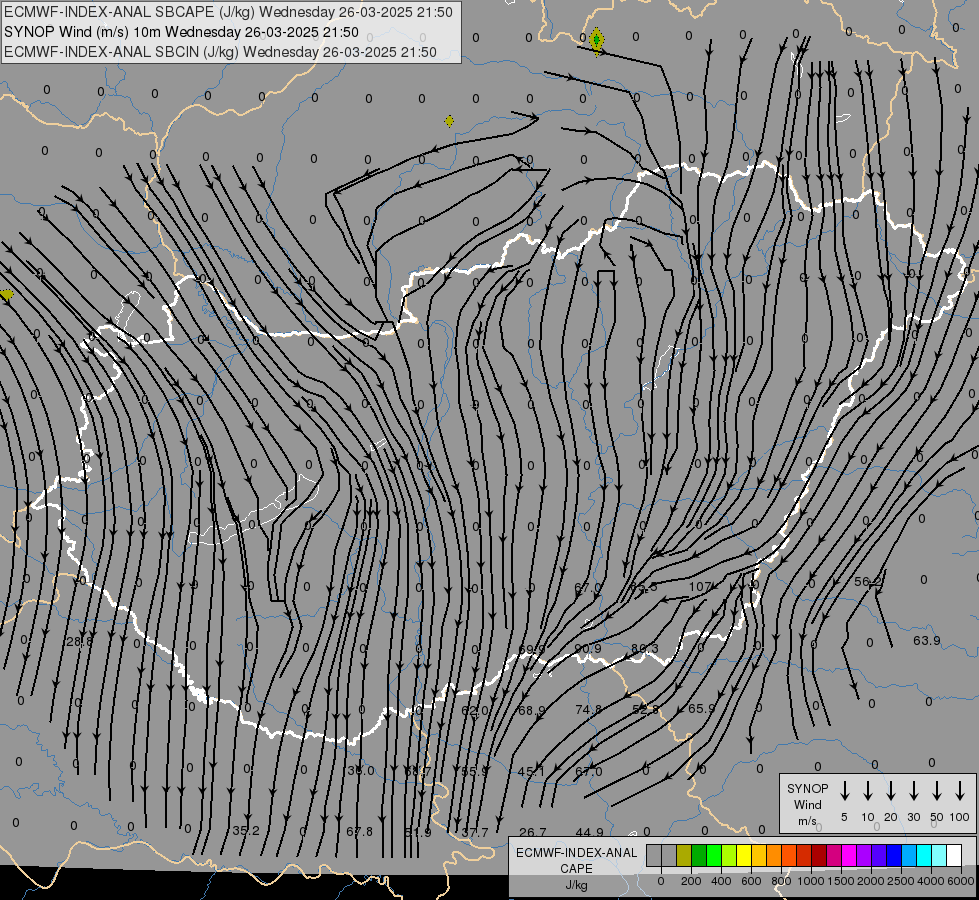Click the 67.8 CAPE value on map
The image size is (979, 900).
(x=359, y=831)
